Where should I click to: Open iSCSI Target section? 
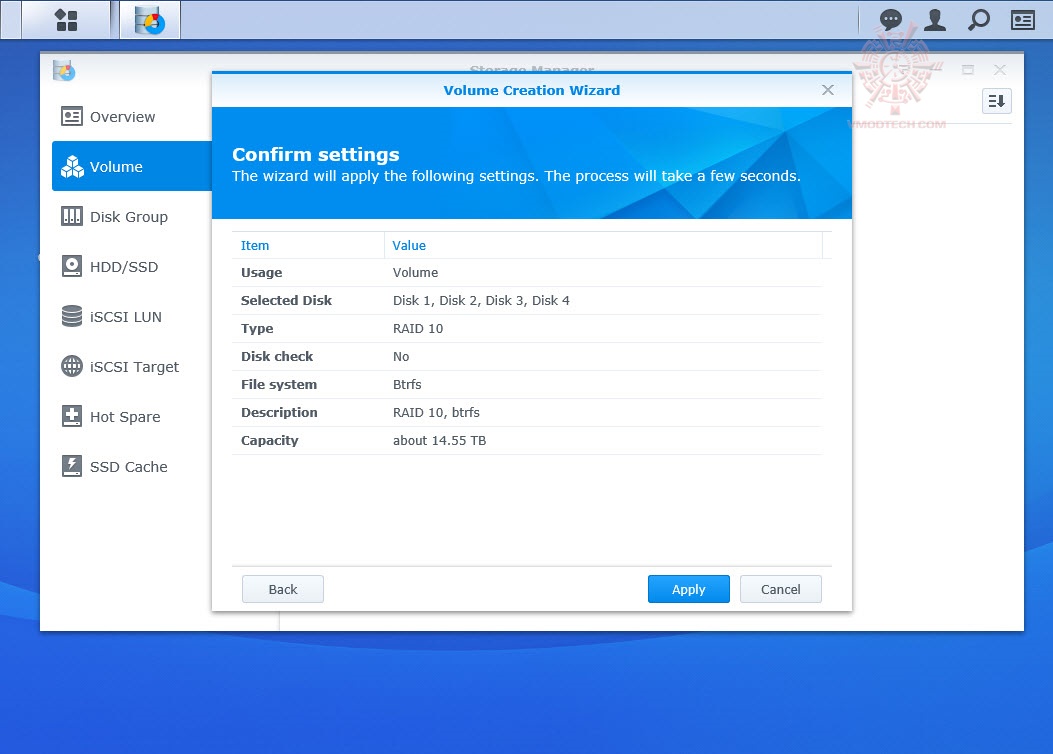click(132, 367)
